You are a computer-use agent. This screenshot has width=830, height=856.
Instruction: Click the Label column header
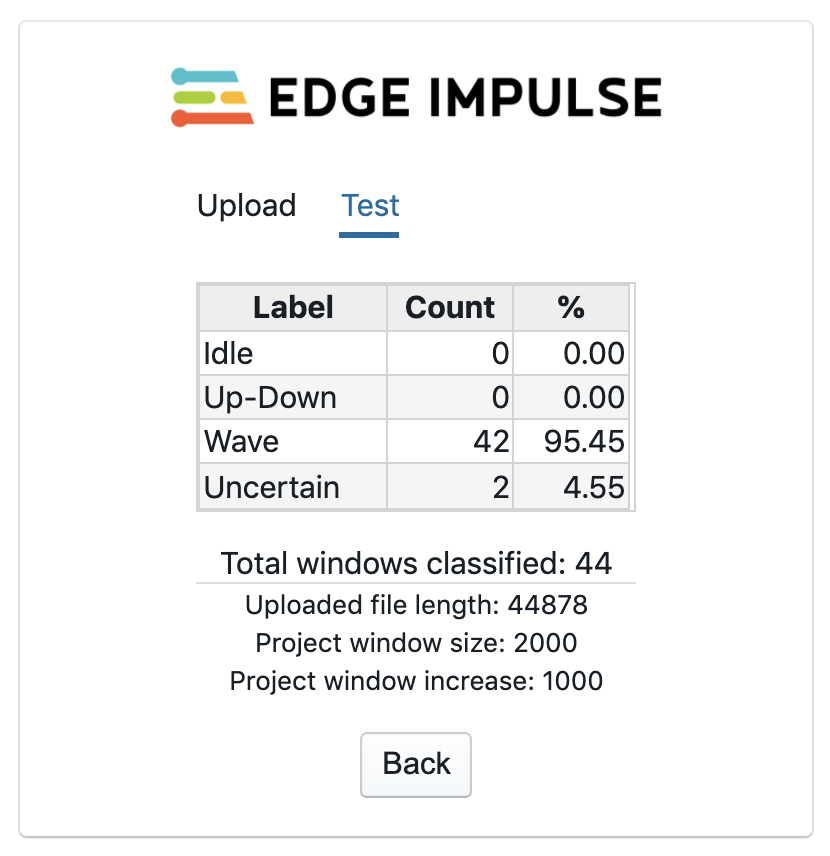[293, 307]
